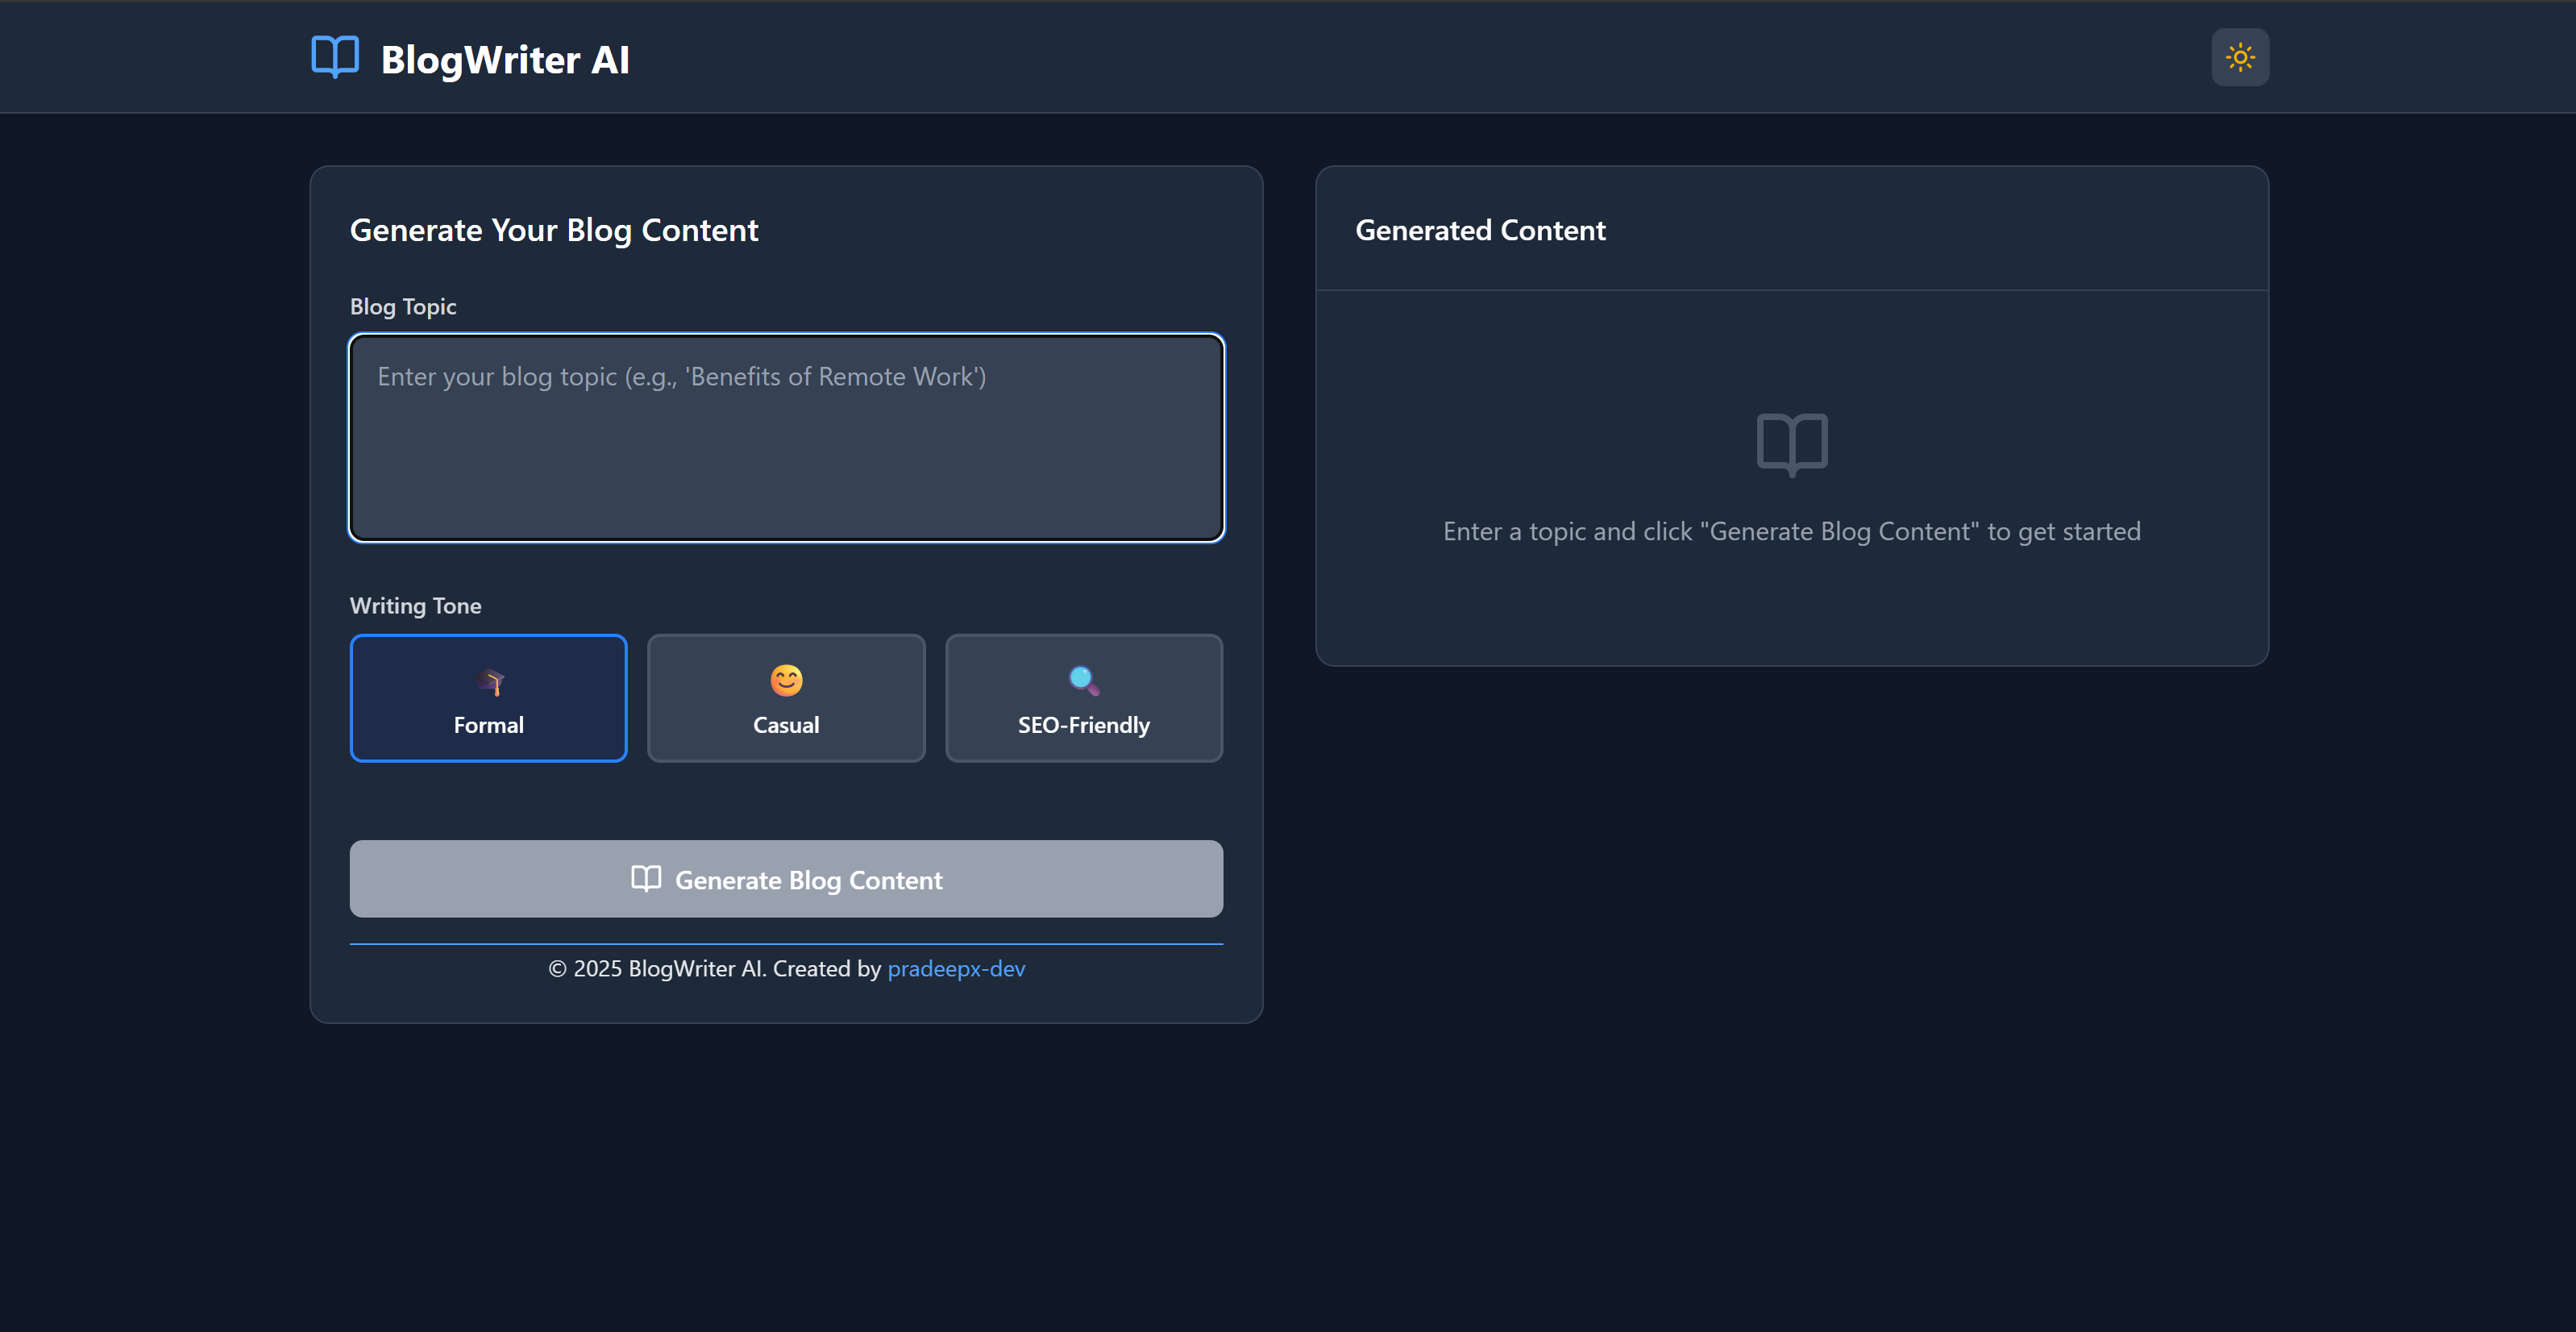
Task: Click the BlogWriter AI title text
Action: 504,59
